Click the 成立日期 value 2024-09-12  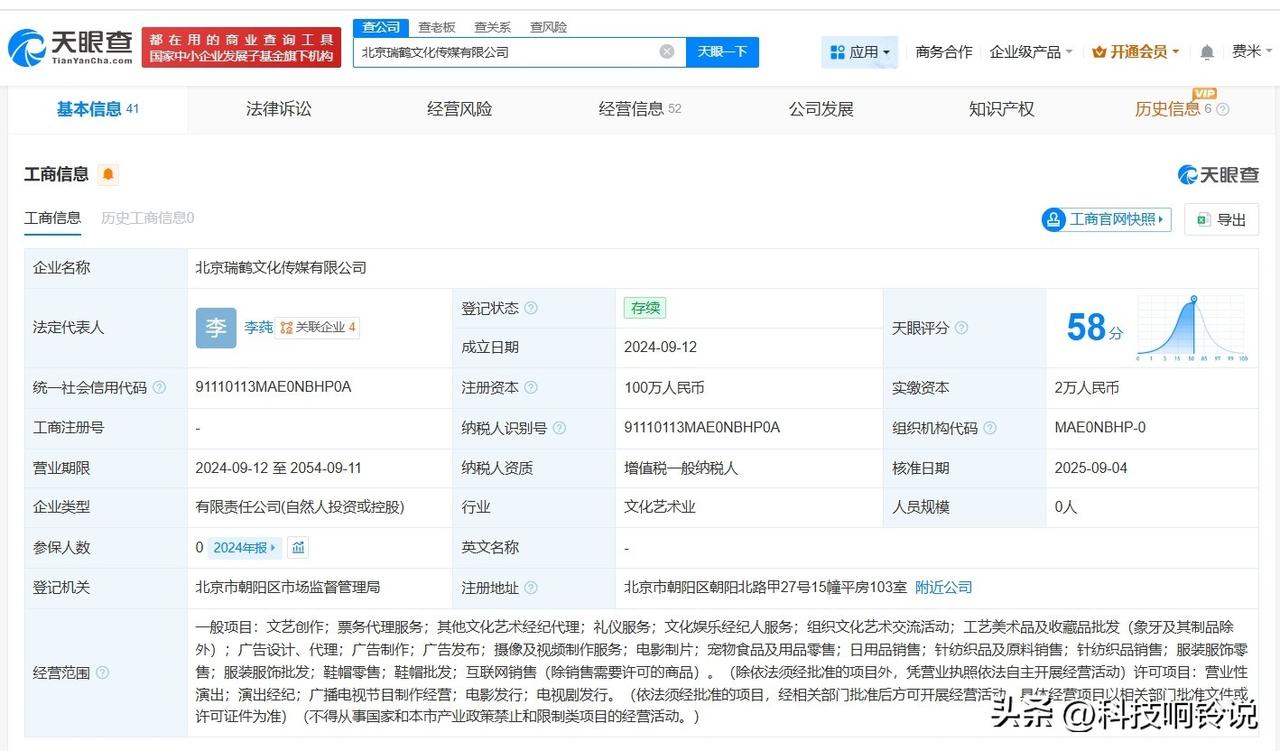[x=661, y=347]
